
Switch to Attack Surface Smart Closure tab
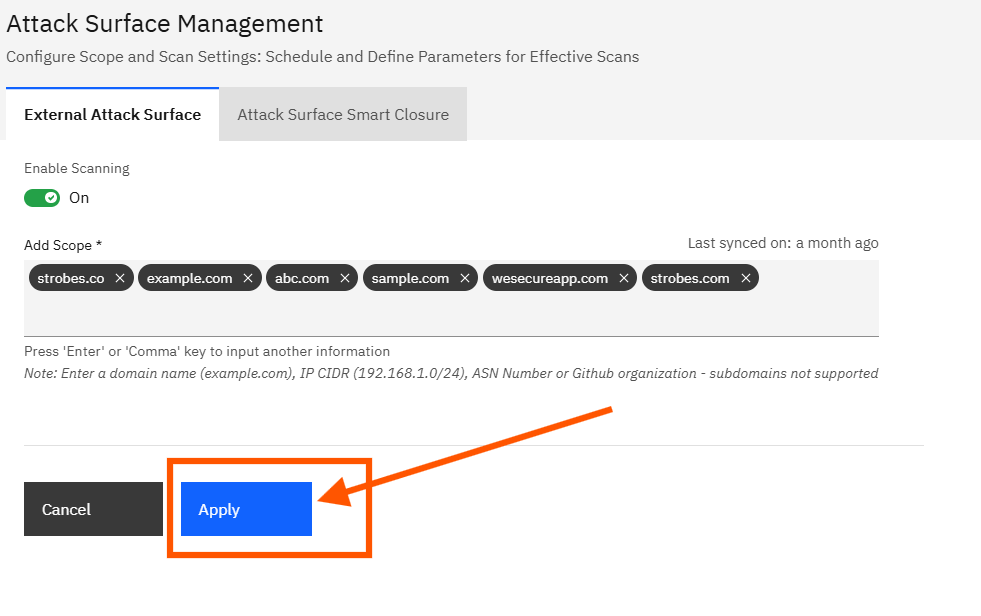coord(343,115)
